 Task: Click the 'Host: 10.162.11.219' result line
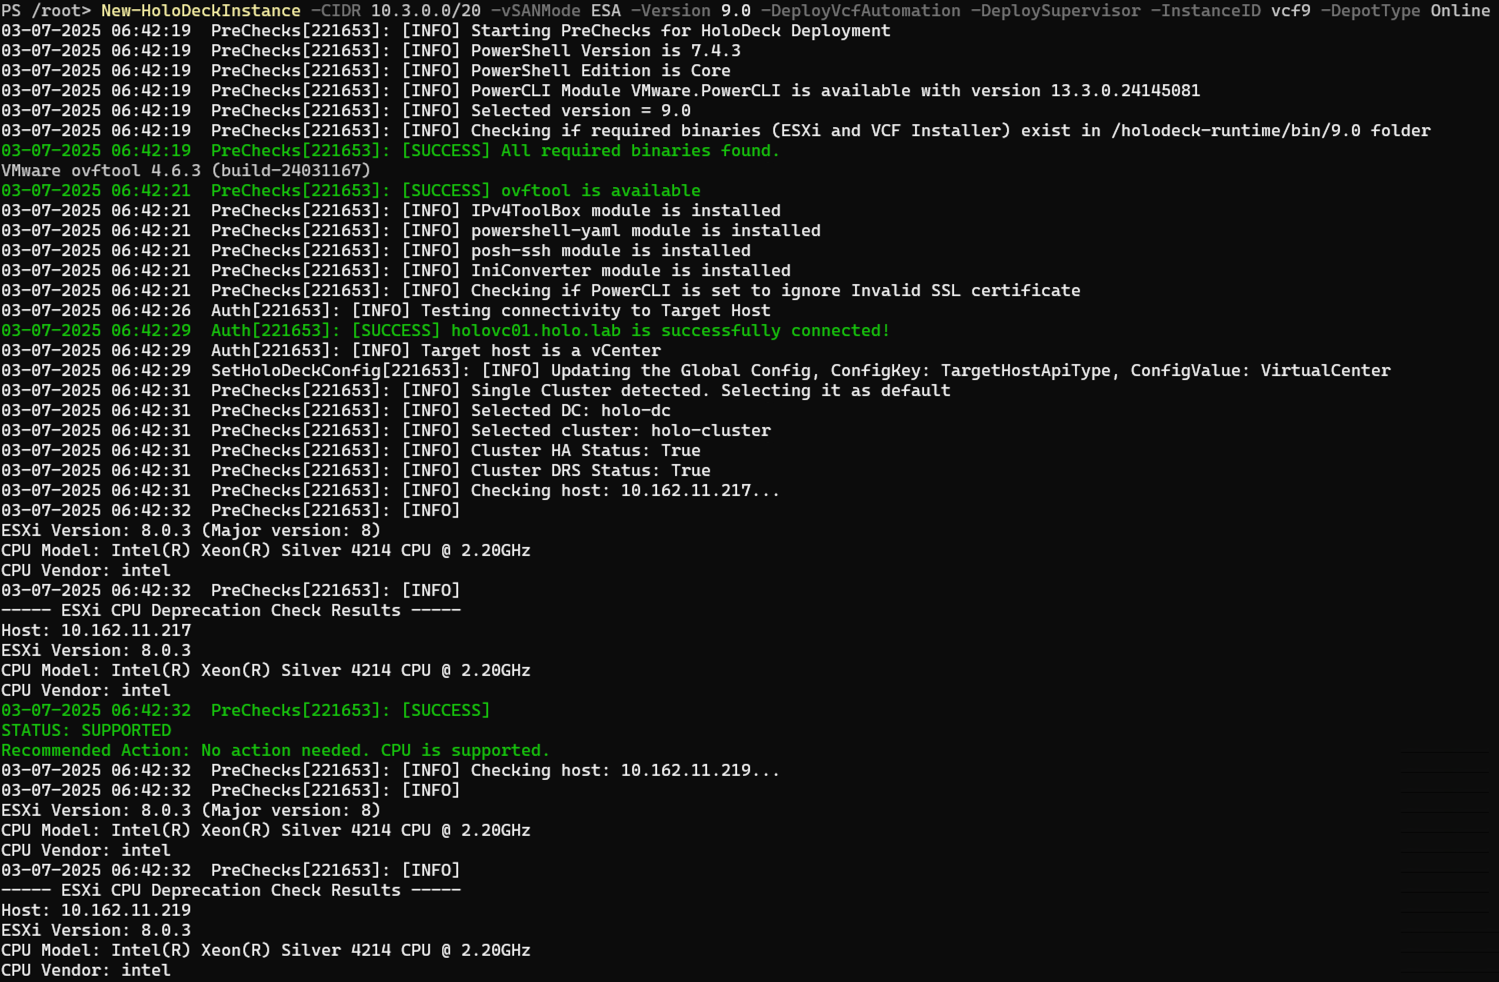tap(96, 911)
